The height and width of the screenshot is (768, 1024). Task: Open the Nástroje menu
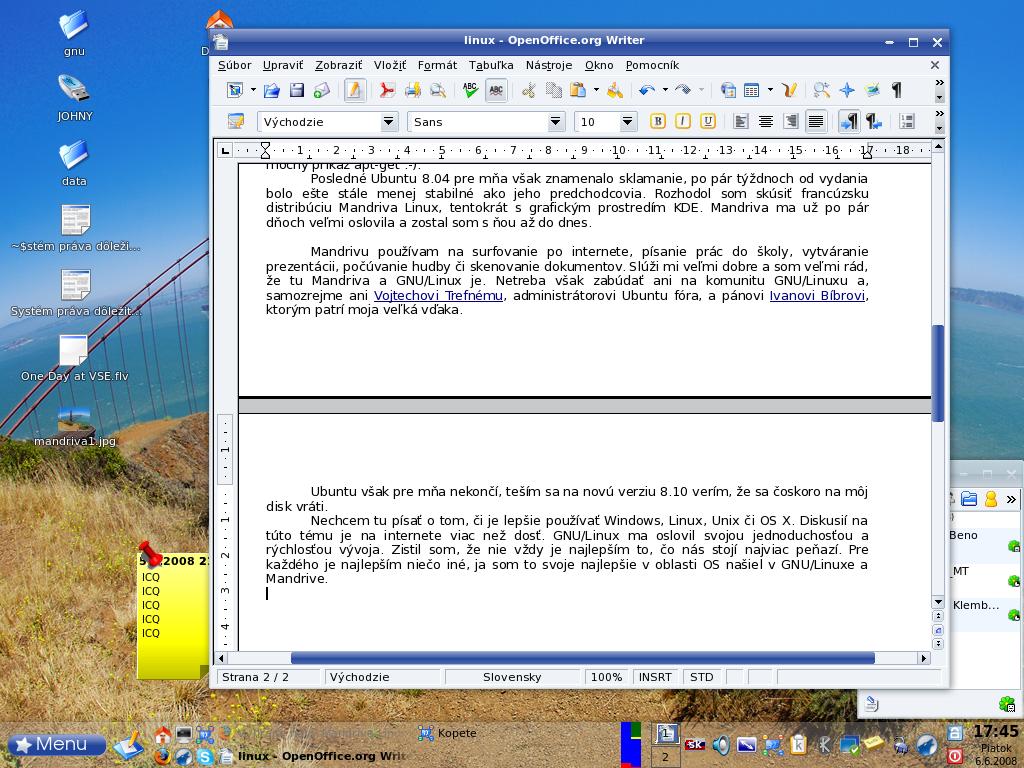click(548, 65)
